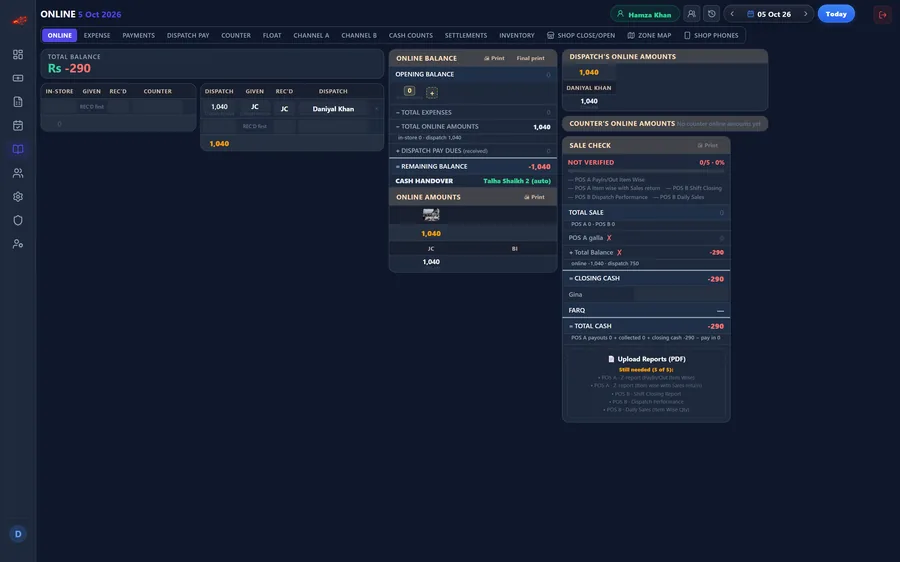Open the FLOAT tab
The width and height of the screenshot is (900, 562).
pyautogui.click(x=272, y=35)
